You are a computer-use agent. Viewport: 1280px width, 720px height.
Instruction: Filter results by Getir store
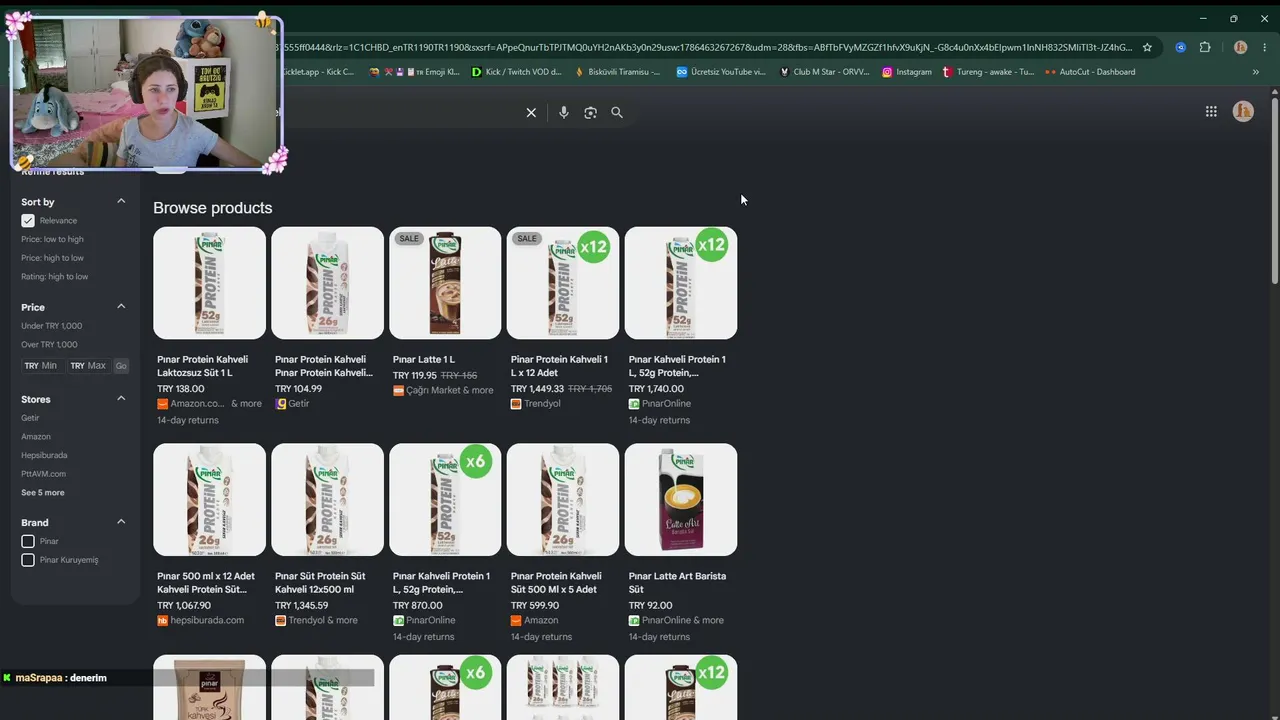(30, 418)
